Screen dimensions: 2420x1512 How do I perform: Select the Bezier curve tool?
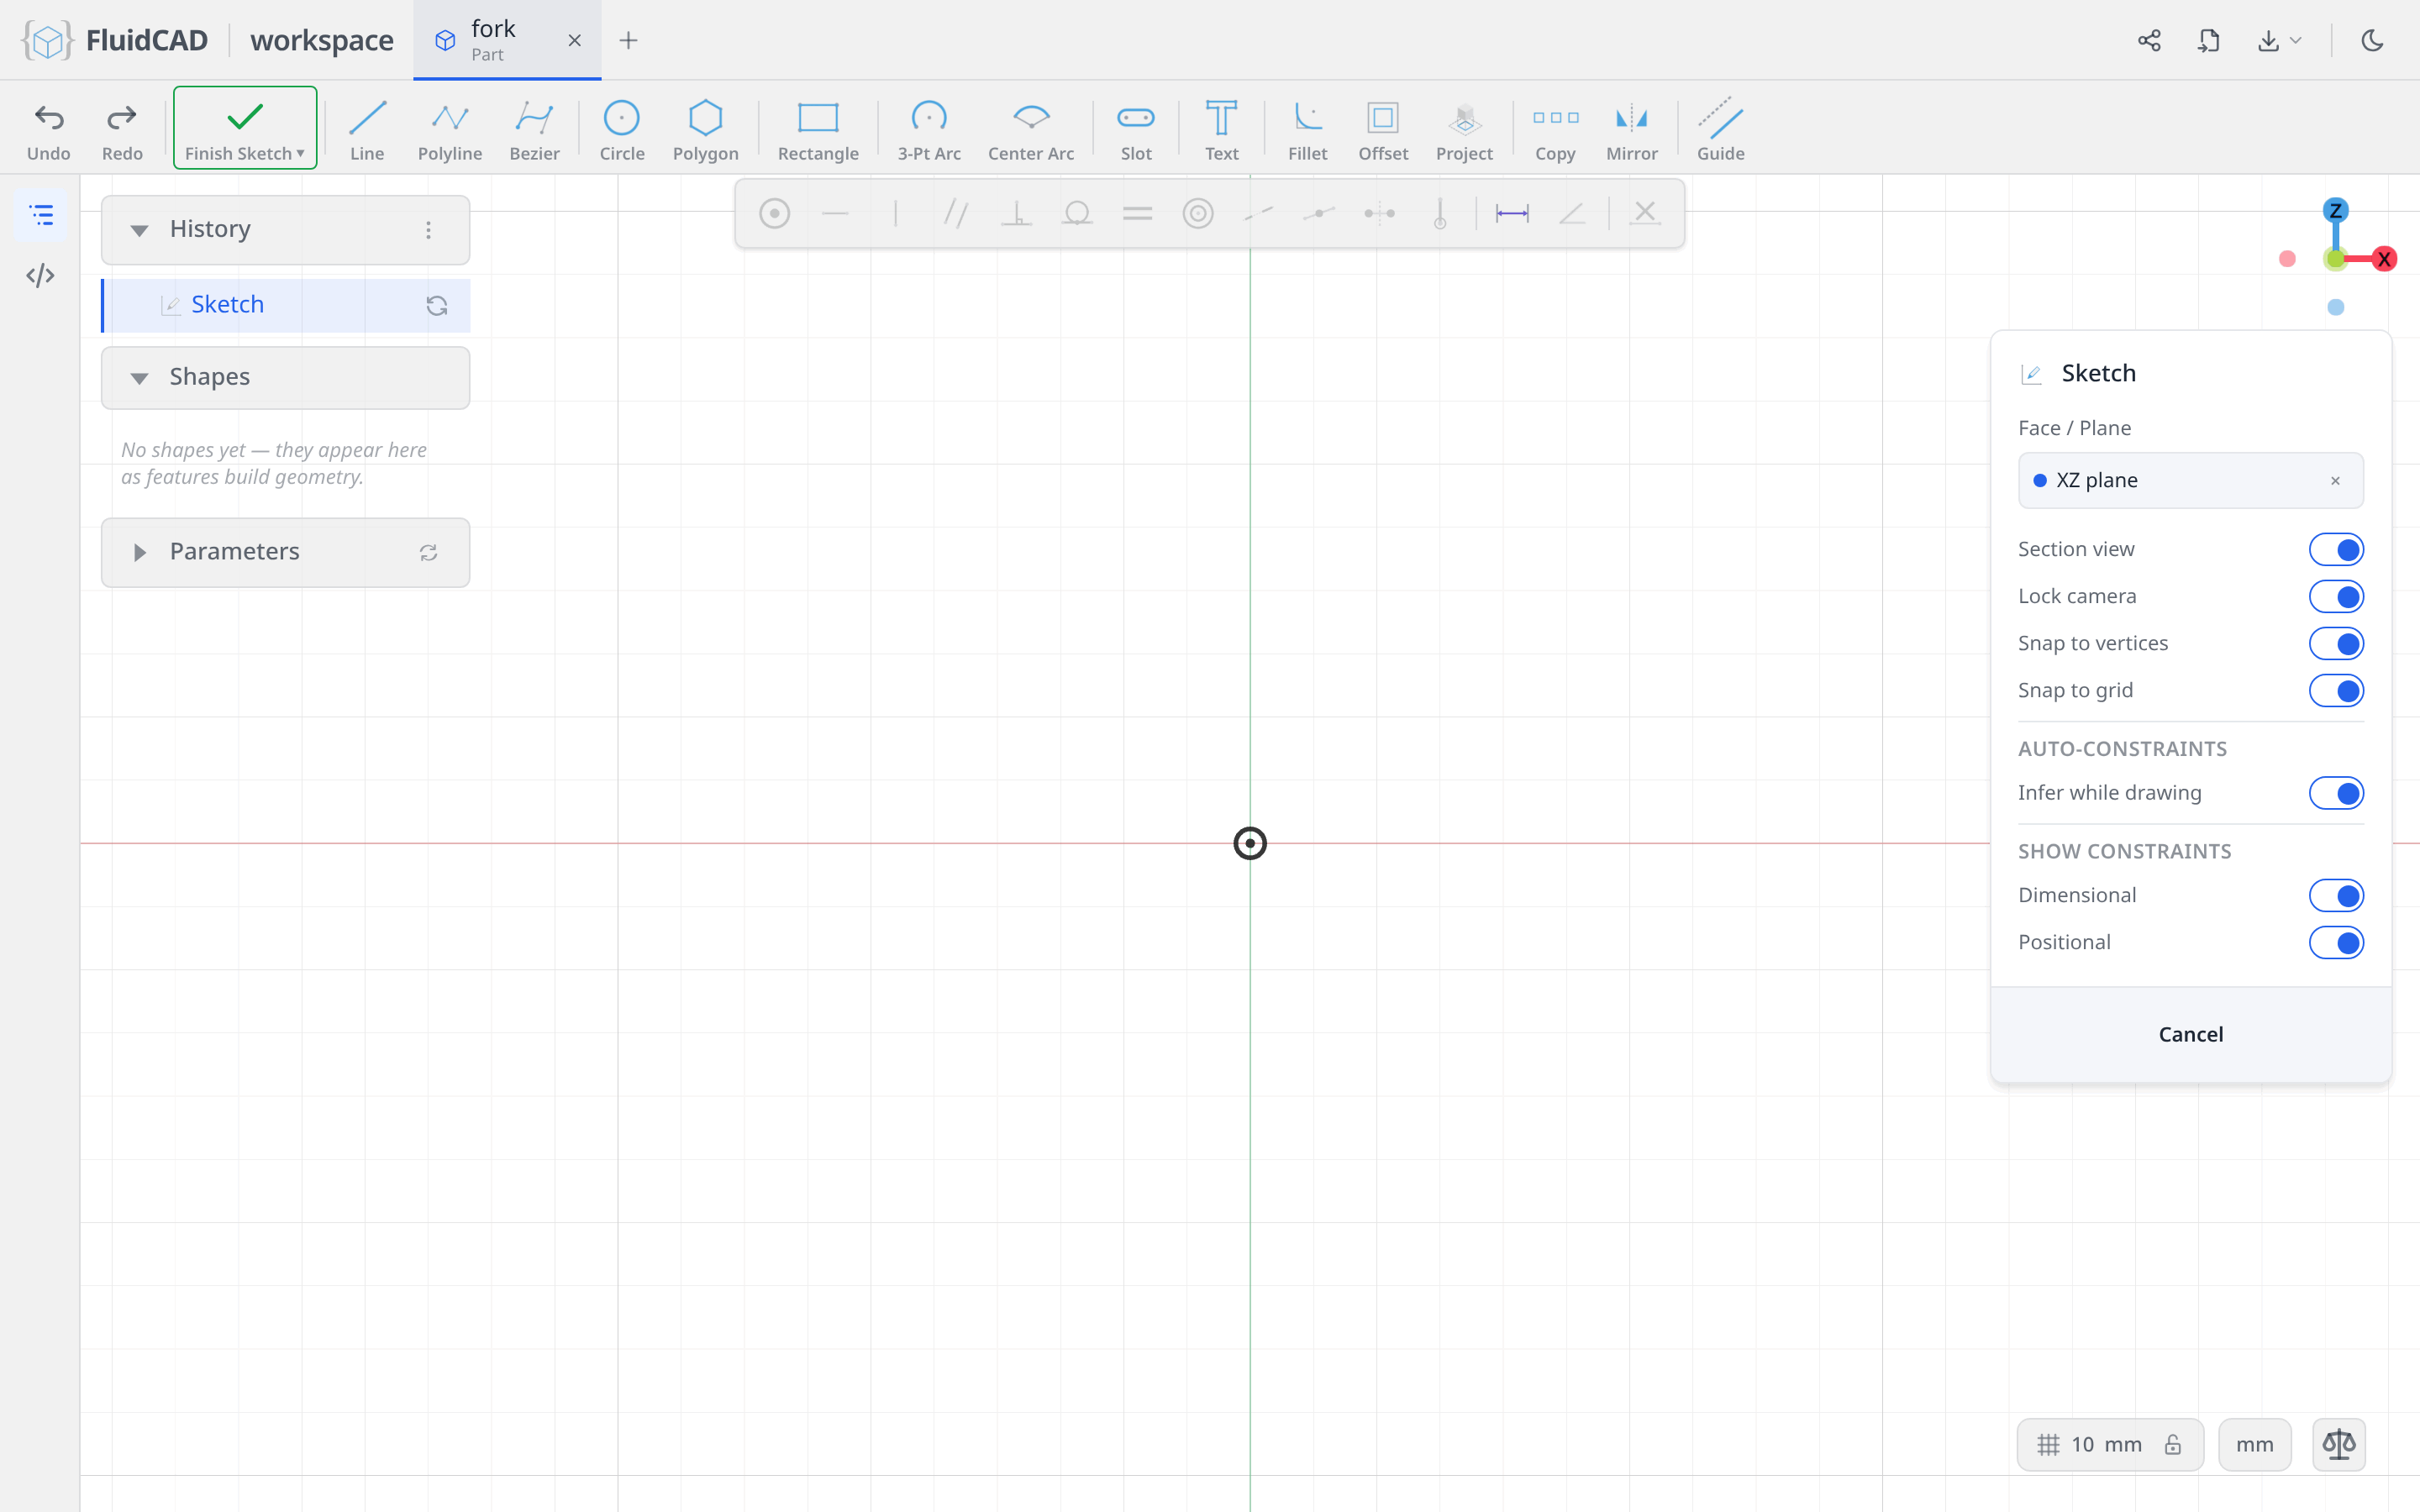coord(534,130)
